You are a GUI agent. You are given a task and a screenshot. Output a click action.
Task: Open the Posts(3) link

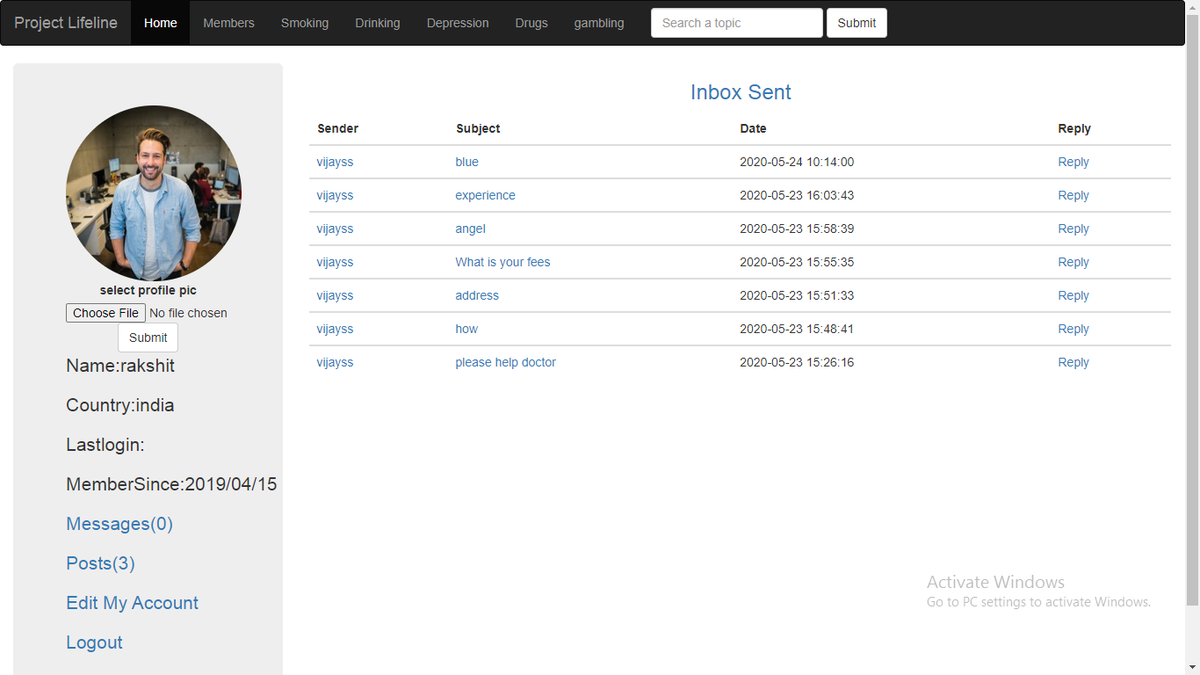[x=100, y=564]
